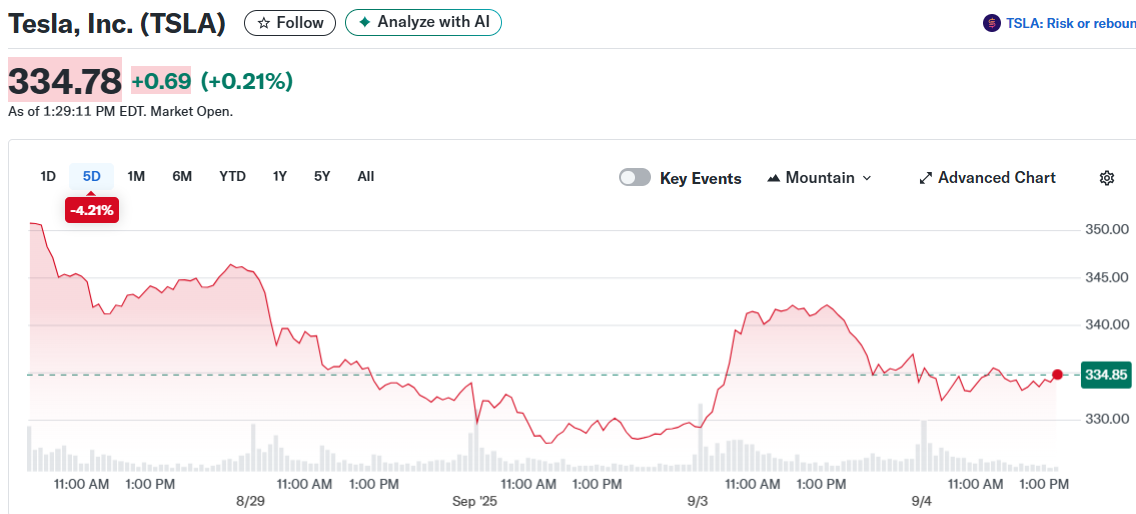Follow the Tesla stock
Screen dimensions: 1136x514
tap(290, 23)
